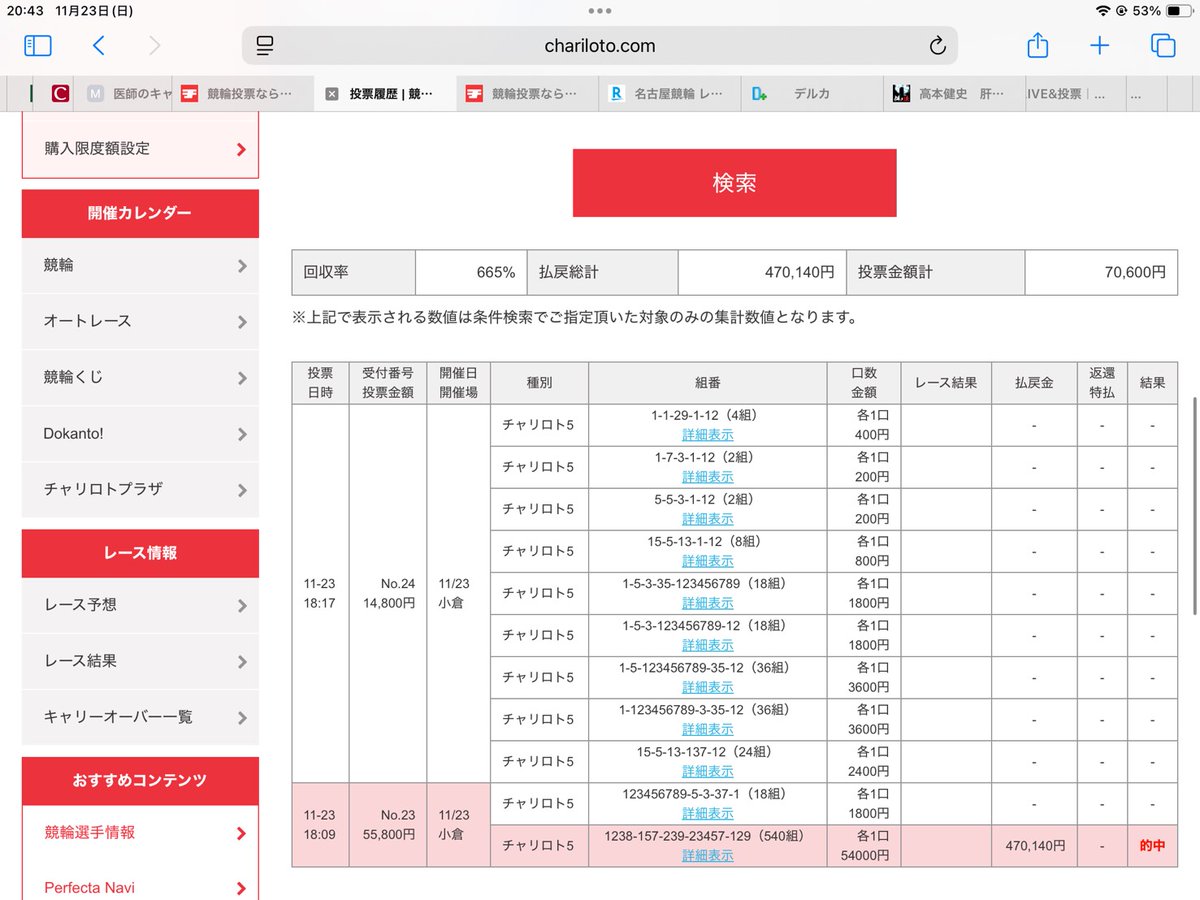The width and height of the screenshot is (1200, 900).
Task: Add a new tab with plus icon
Action: pyautogui.click(x=1100, y=46)
